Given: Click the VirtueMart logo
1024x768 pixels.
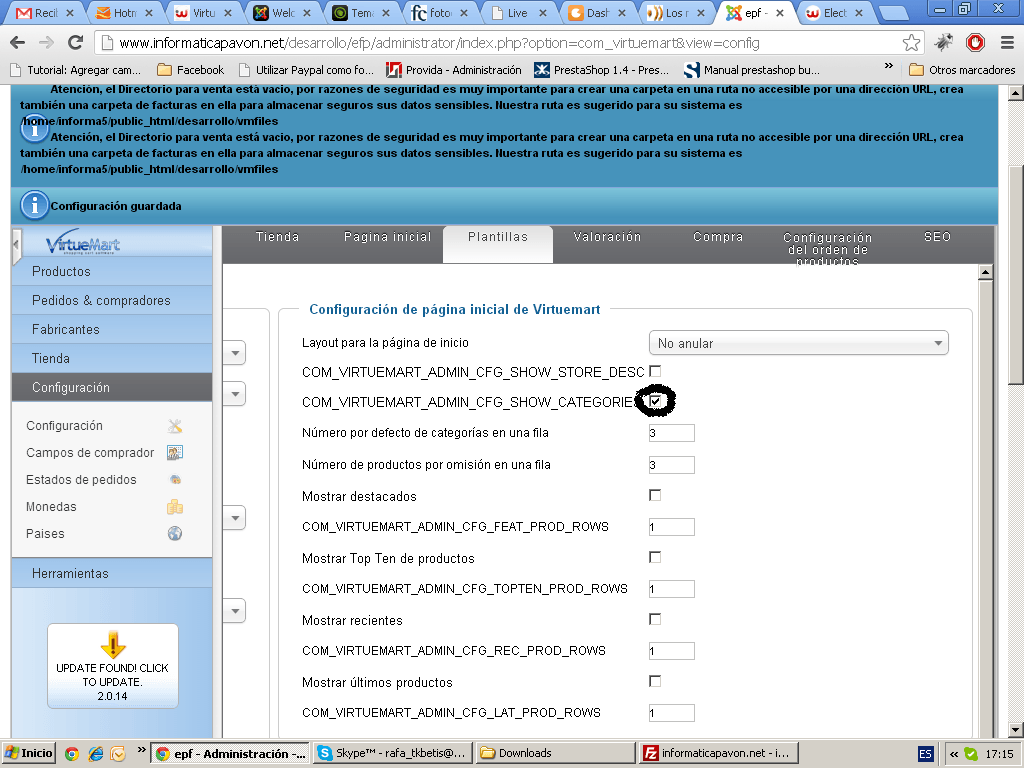Looking at the screenshot, I should pyautogui.click(x=83, y=242).
